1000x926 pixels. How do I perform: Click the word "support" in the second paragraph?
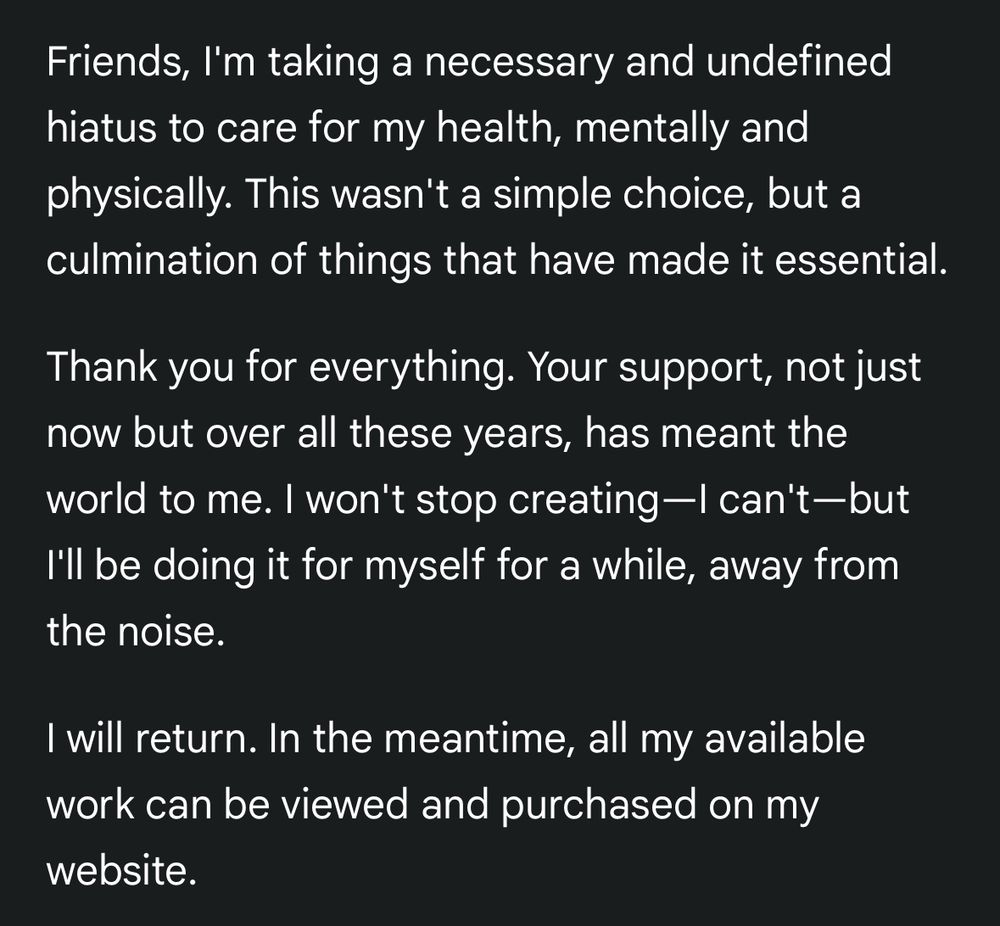695,368
